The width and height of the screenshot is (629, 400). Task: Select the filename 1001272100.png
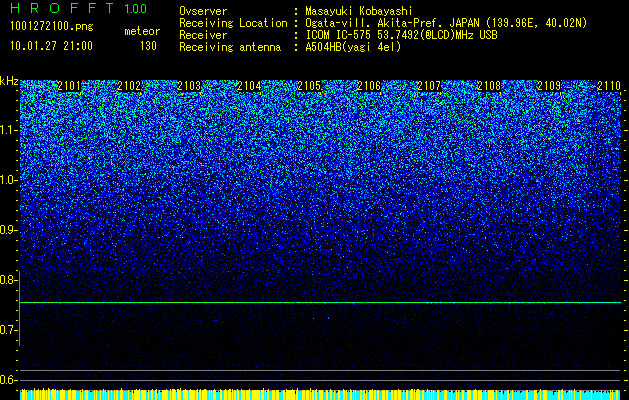52,27
